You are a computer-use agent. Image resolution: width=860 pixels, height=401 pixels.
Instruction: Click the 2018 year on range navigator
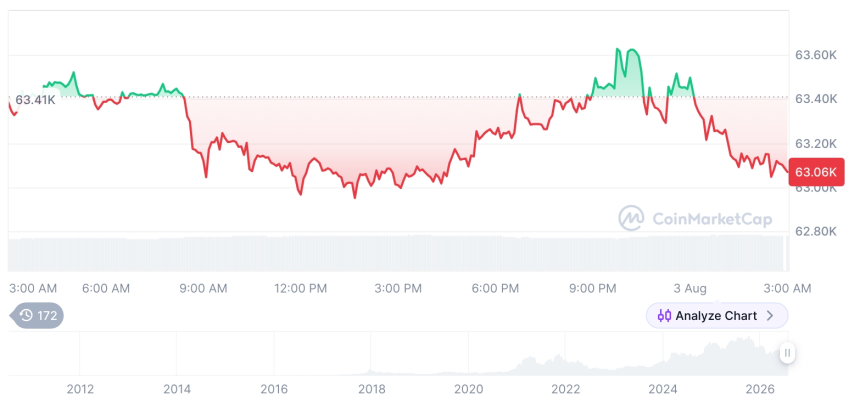click(371, 389)
